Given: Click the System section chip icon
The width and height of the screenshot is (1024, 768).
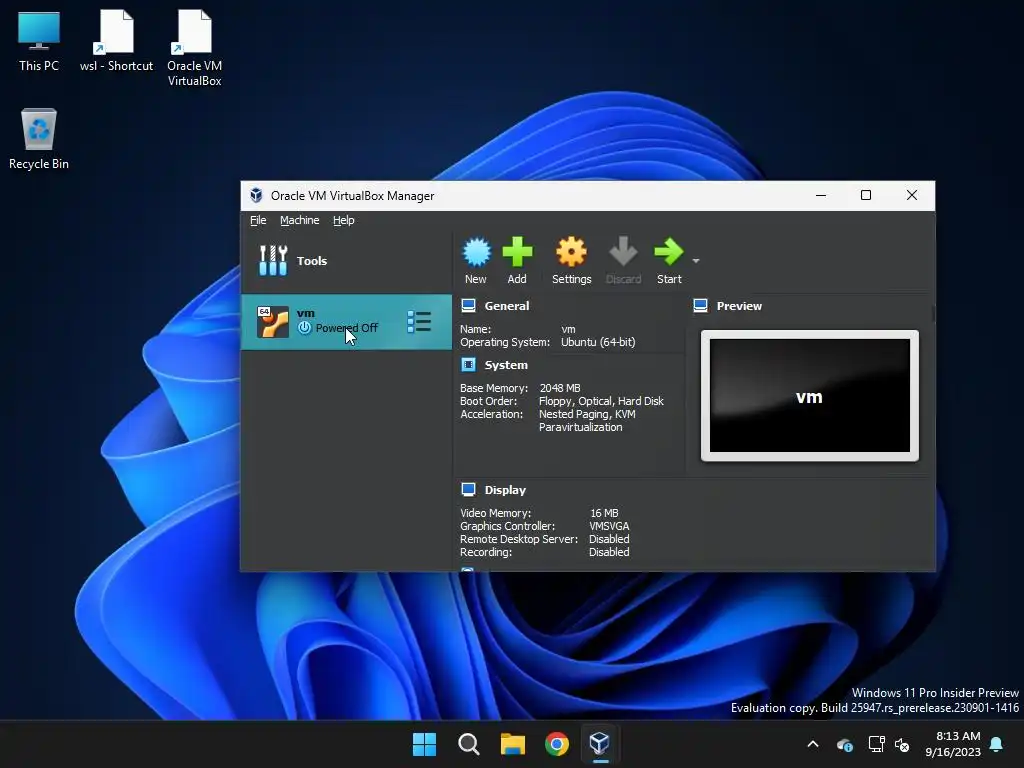Looking at the screenshot, I should point(468,364).
